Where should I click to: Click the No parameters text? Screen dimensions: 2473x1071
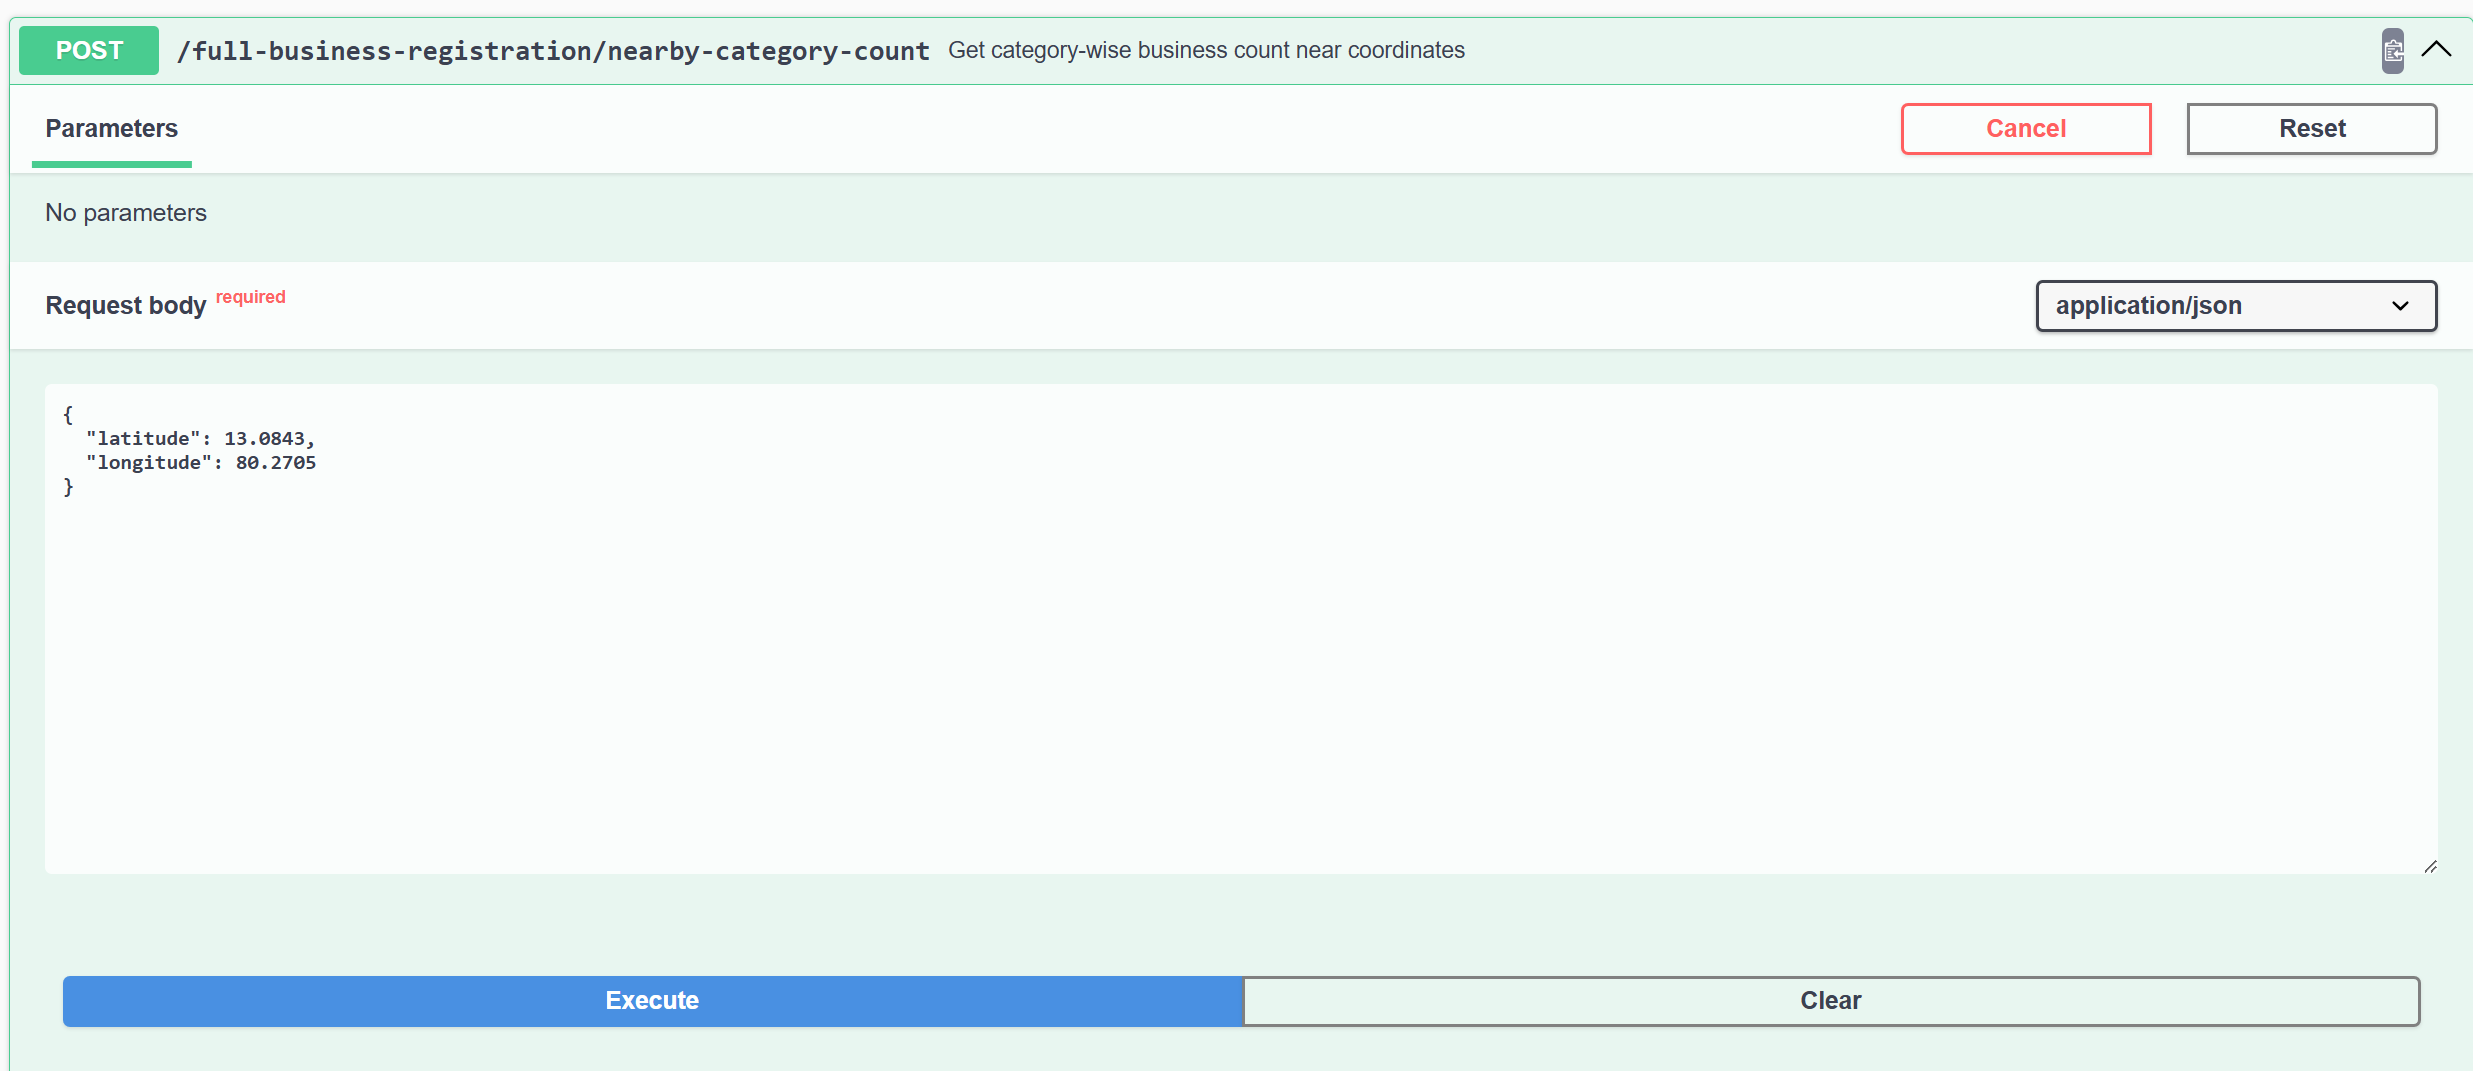point(126,213)
